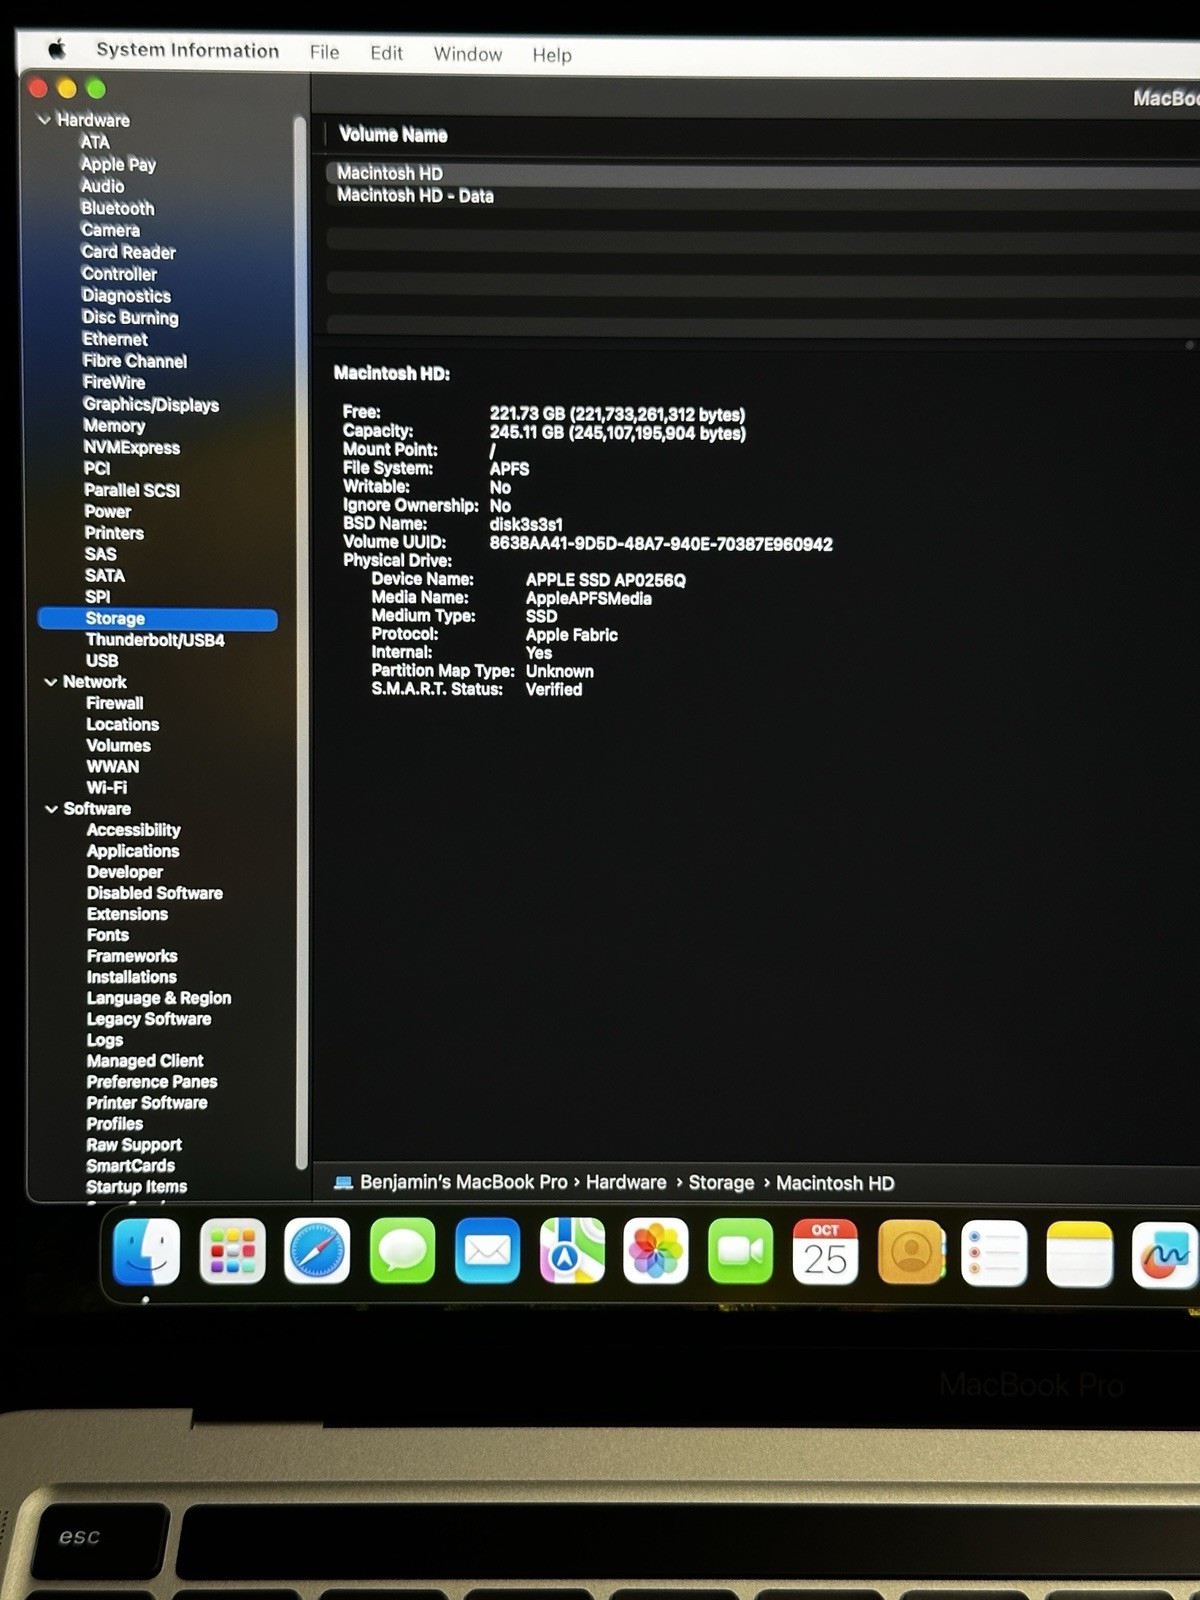The width and height of the screenshot is (1200, 1600).
Task: Click Macintosh HD in the path bar
Action: point(835,1183)
